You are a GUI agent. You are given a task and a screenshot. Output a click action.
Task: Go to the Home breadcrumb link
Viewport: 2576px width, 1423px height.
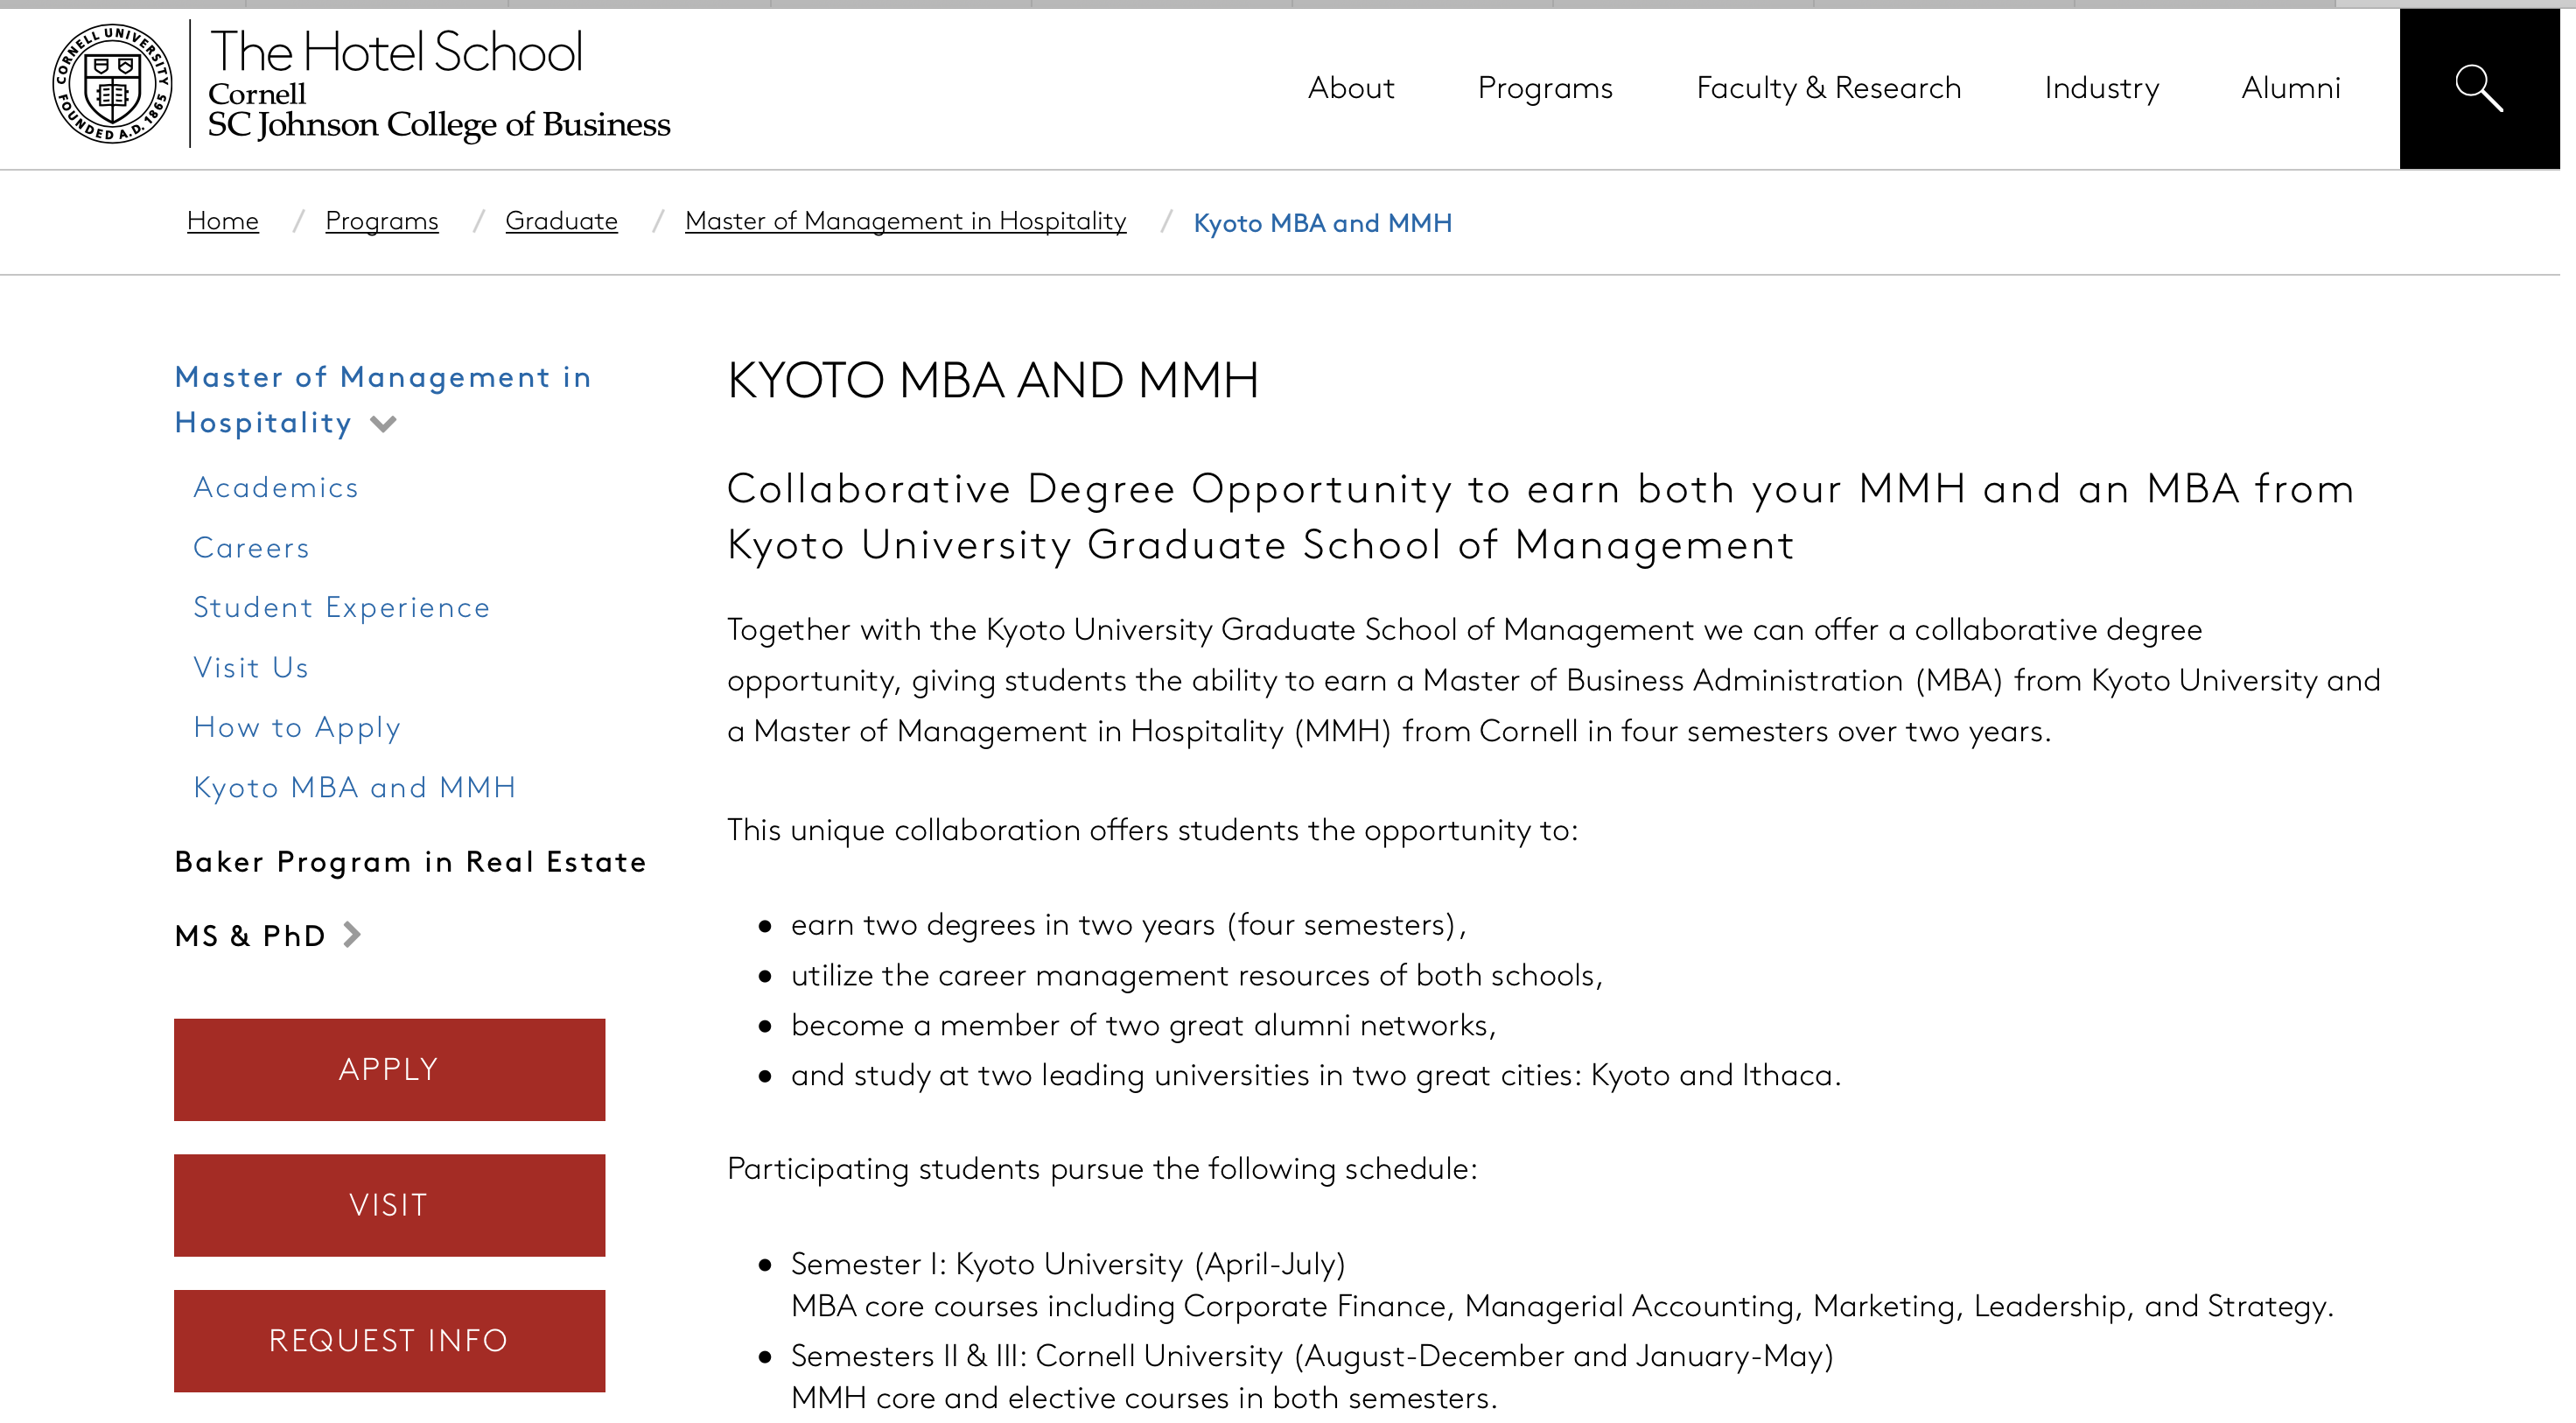click(x=222, y=221)
